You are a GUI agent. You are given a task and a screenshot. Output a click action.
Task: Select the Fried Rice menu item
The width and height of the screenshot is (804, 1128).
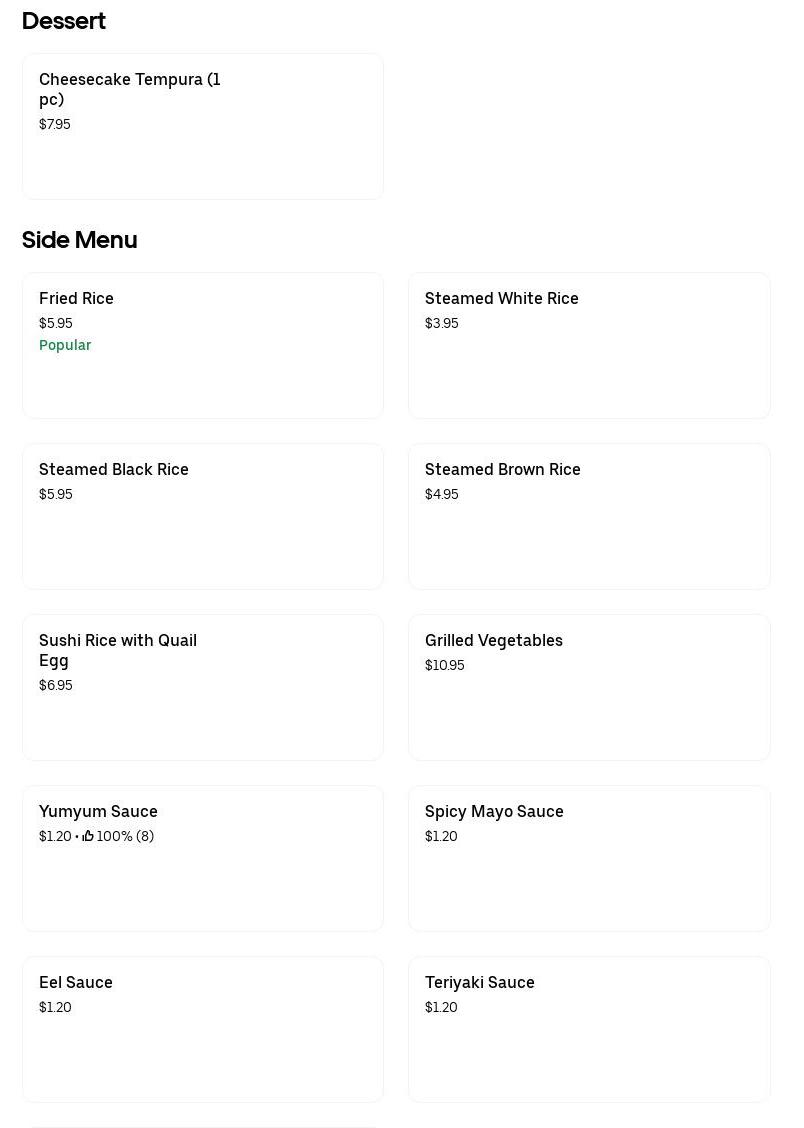coord(202,346)
